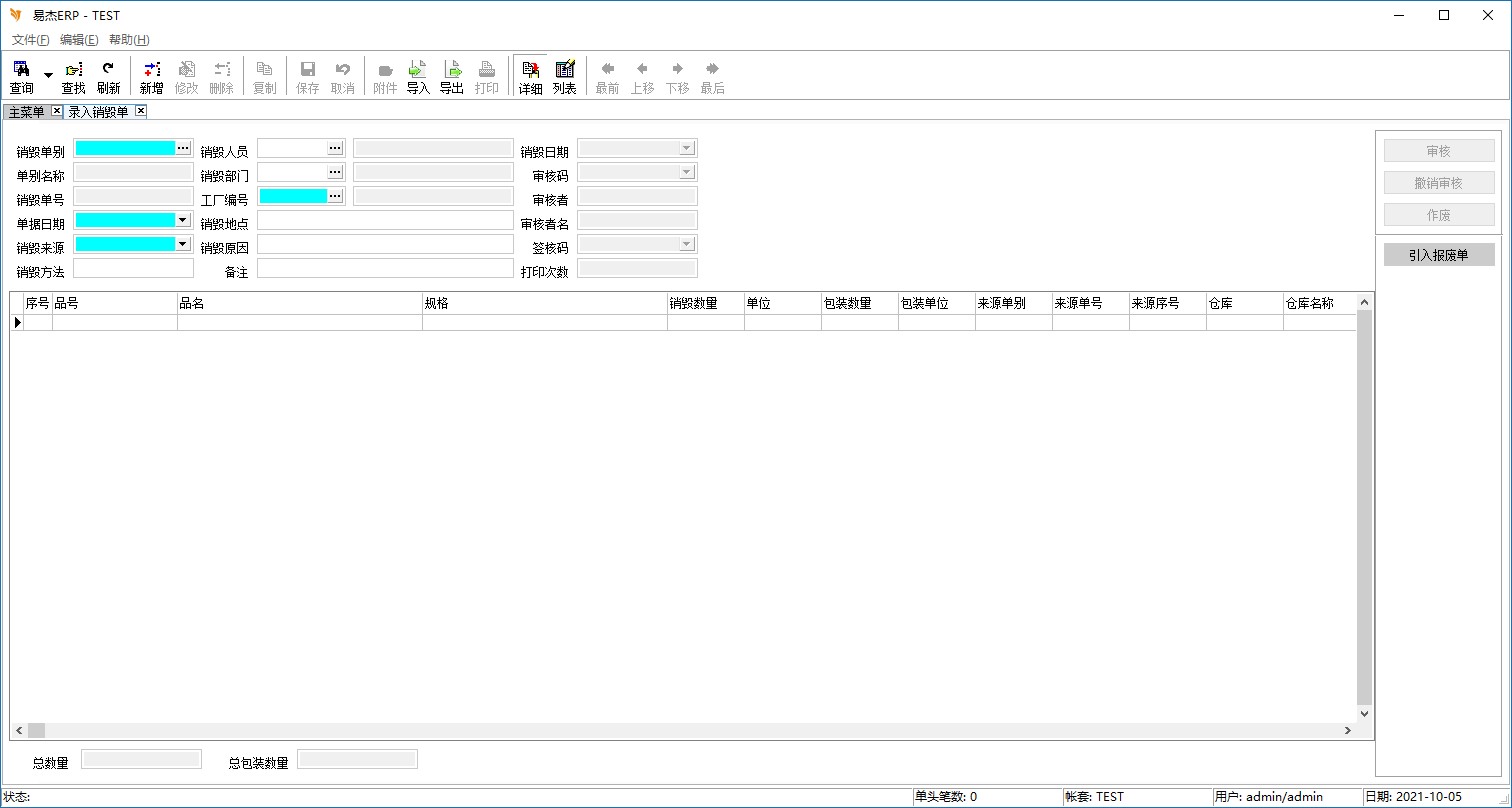This screenshot has width=1512, height=808.
Task: Expand the 销毁来源 dropdown
Action: coord(182,244)
